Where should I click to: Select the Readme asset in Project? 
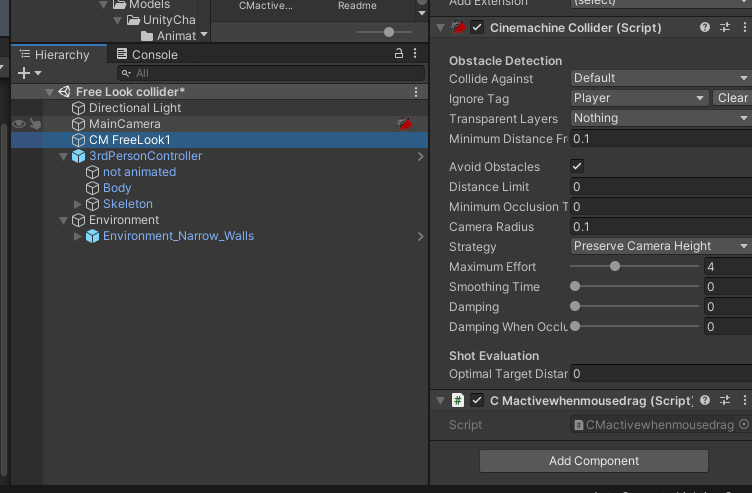point(357,6)
